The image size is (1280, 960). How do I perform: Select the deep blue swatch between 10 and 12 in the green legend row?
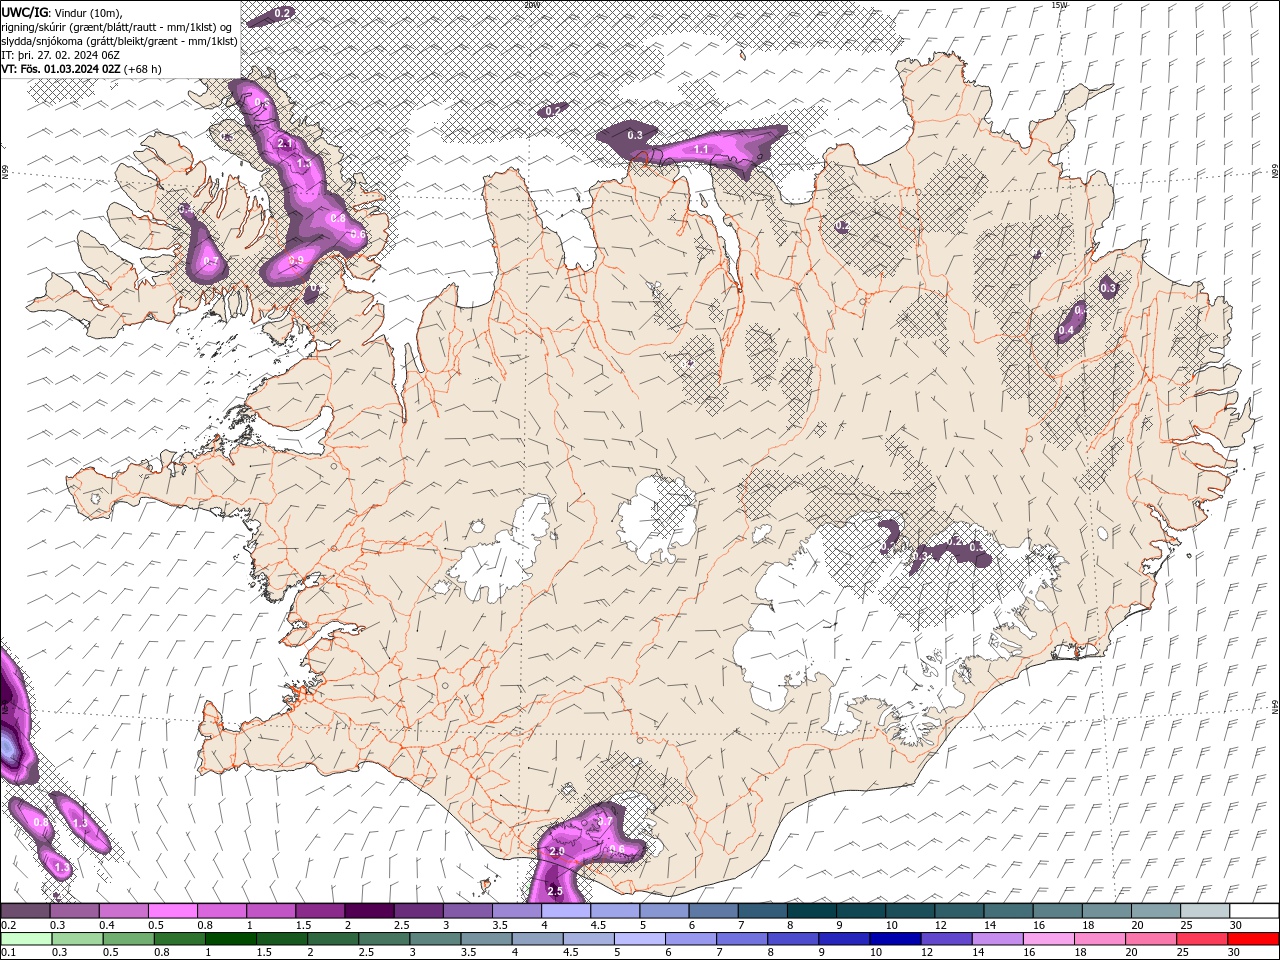pos(894,939)
